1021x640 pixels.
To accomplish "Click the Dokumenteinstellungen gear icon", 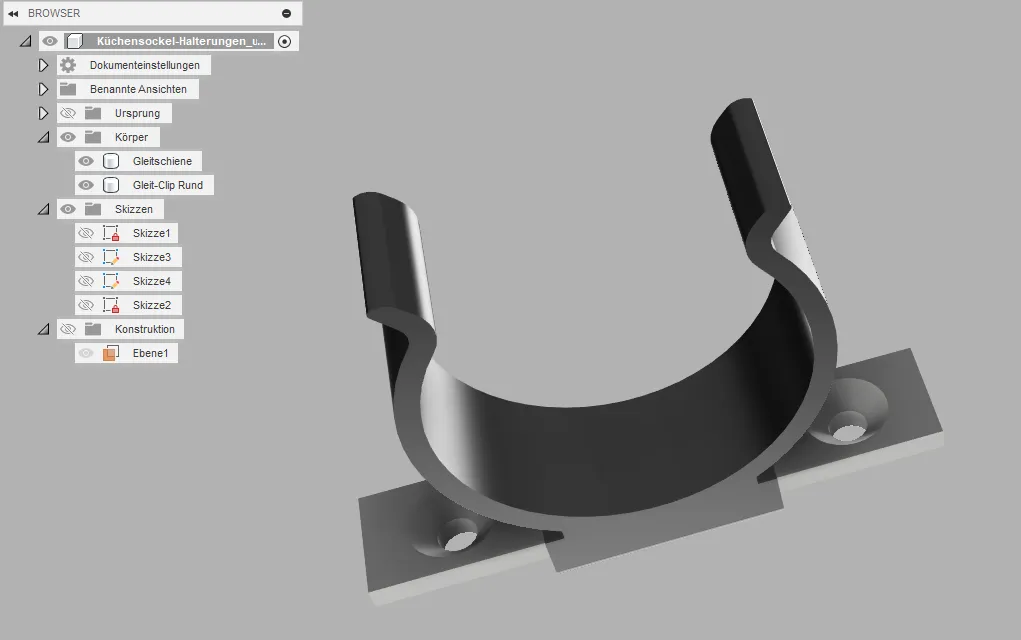I will point(68,65).
